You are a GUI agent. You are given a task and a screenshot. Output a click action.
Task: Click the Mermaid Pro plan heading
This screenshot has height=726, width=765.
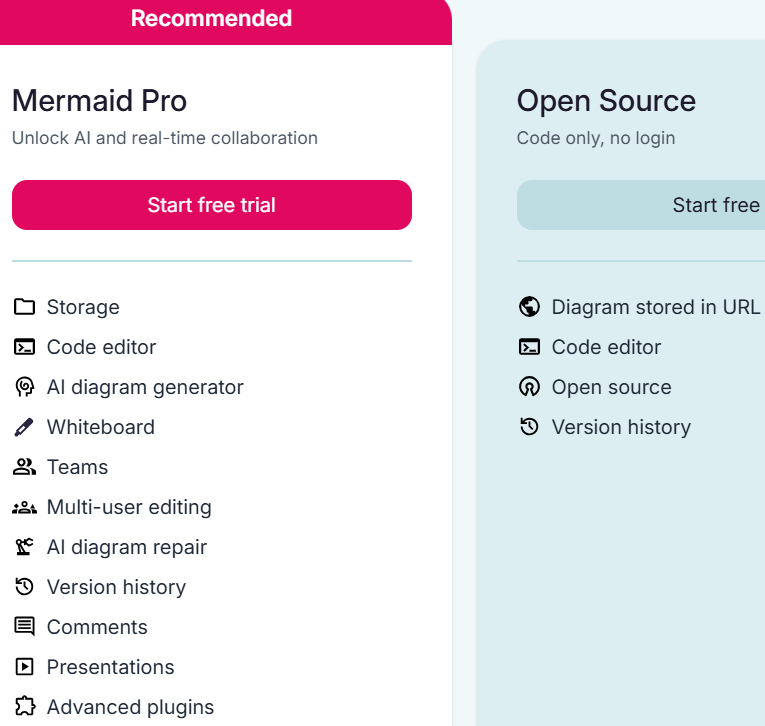tap(100, 101)
